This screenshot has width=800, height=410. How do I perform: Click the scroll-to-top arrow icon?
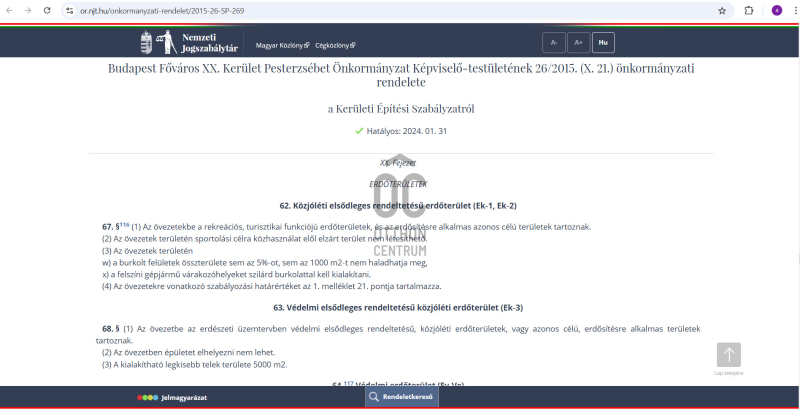728,355
